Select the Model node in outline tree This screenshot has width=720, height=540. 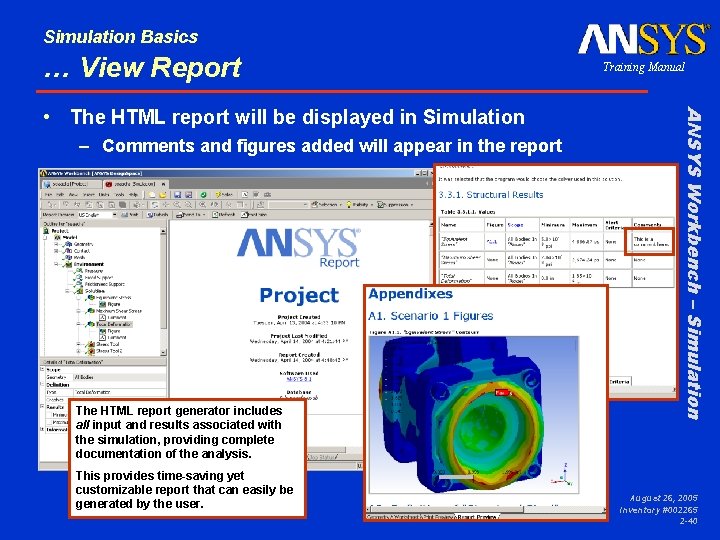(65, 237)
